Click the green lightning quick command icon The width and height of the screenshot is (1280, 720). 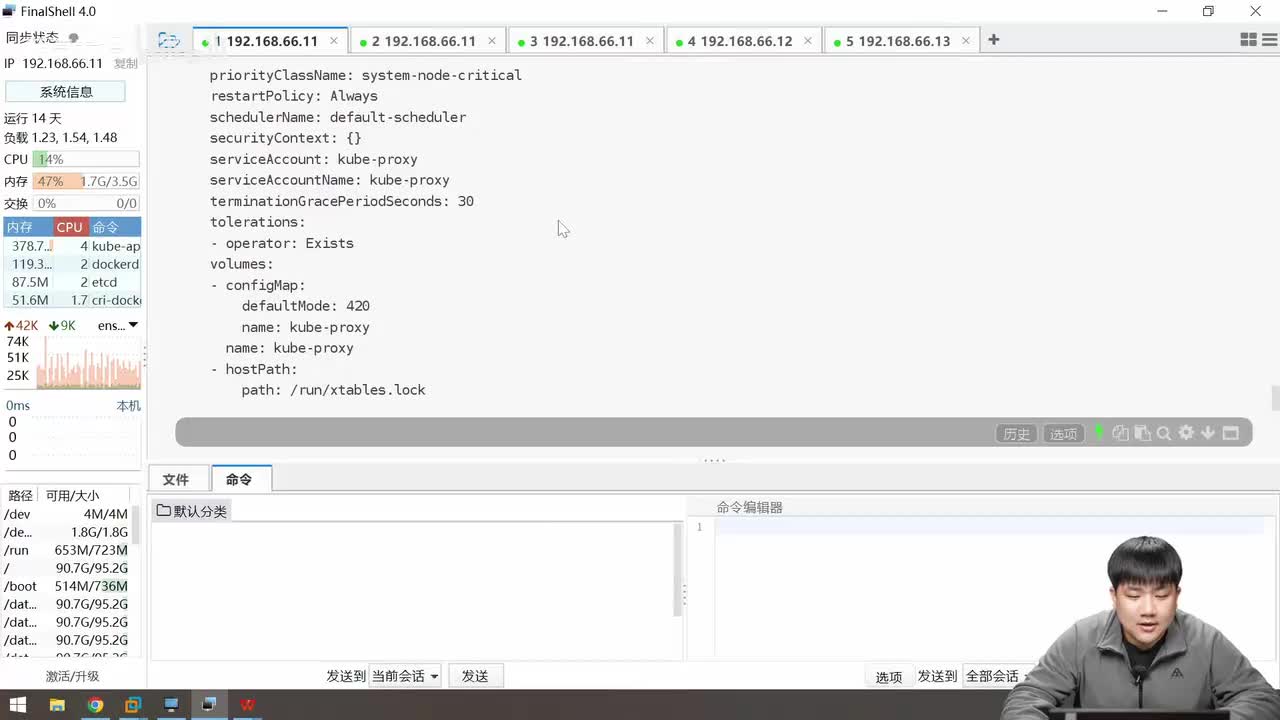(1099, 433)
